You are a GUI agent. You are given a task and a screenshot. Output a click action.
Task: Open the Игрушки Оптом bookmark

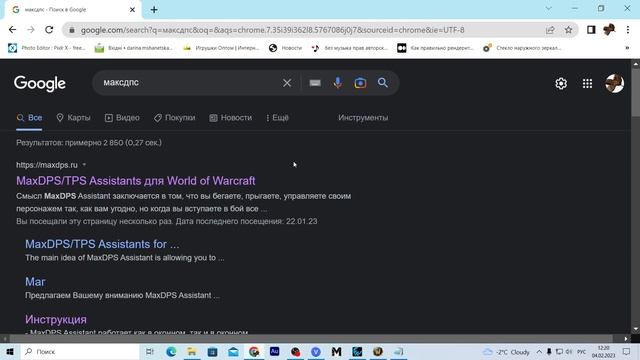point(221,48)
